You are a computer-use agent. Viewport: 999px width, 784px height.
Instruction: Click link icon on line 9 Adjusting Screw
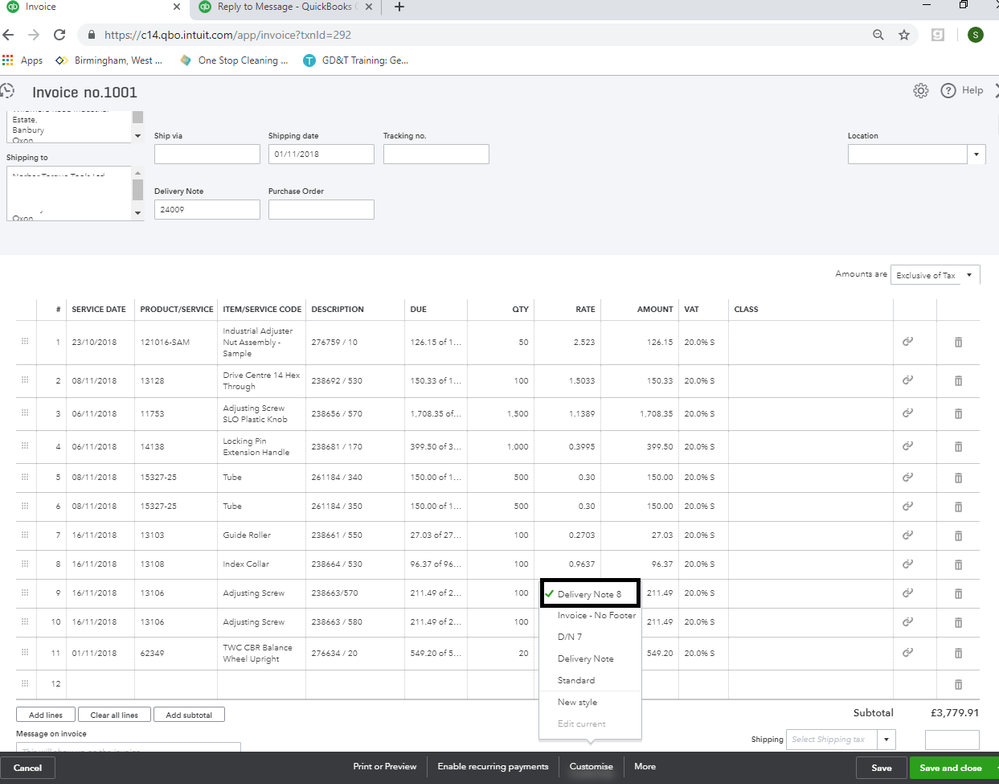tap(908, 593)
